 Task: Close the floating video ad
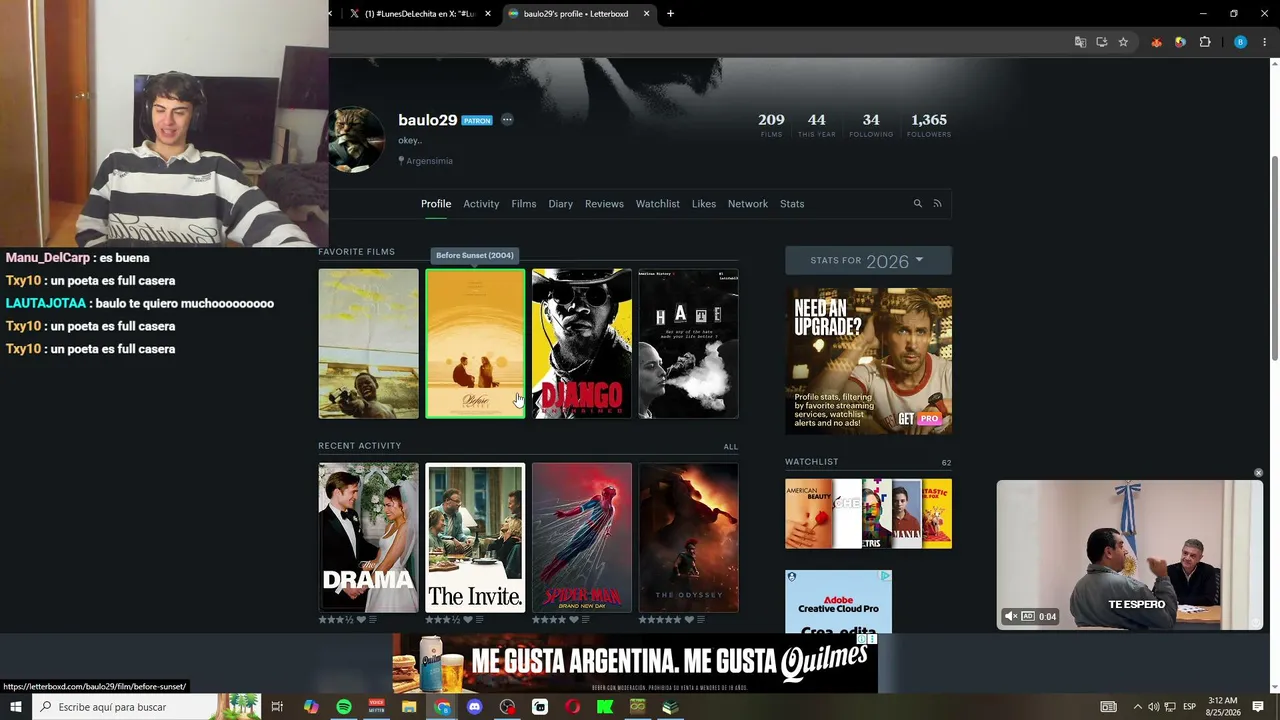click(1258, 473)
